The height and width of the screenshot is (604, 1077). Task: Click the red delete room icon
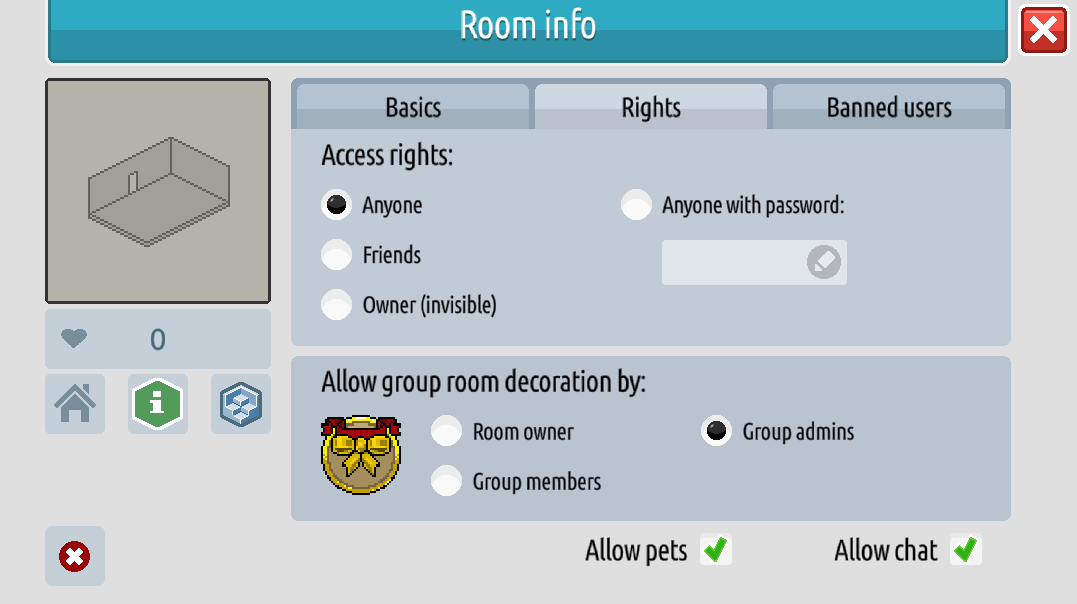coord(75,556)
